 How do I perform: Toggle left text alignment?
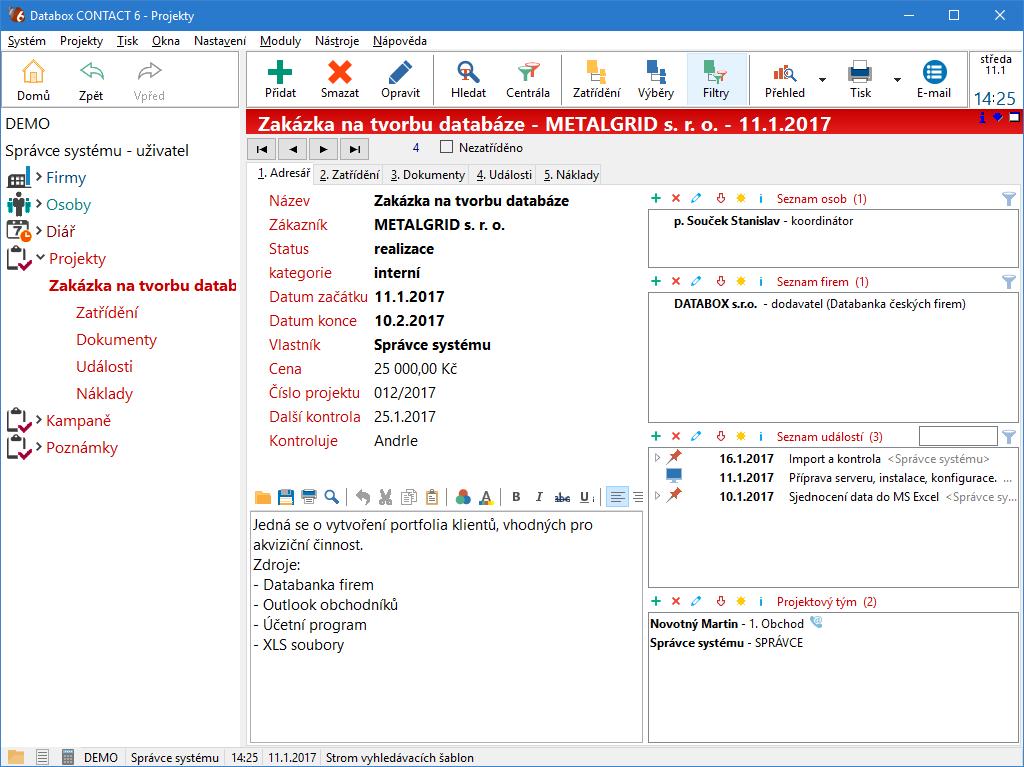(x=616, y=497)
